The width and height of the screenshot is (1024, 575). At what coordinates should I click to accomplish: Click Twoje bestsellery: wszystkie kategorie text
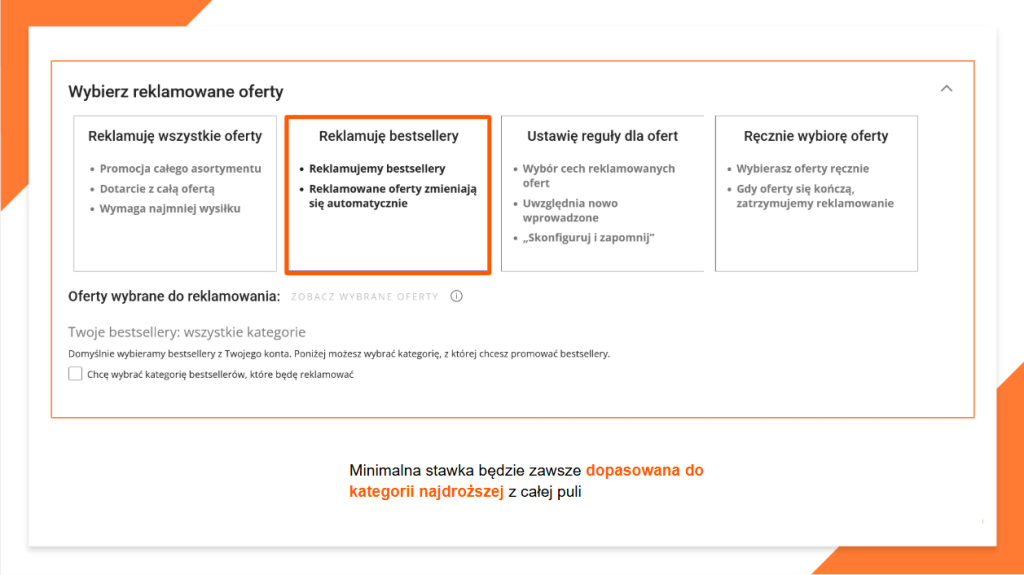coord(187,332)
